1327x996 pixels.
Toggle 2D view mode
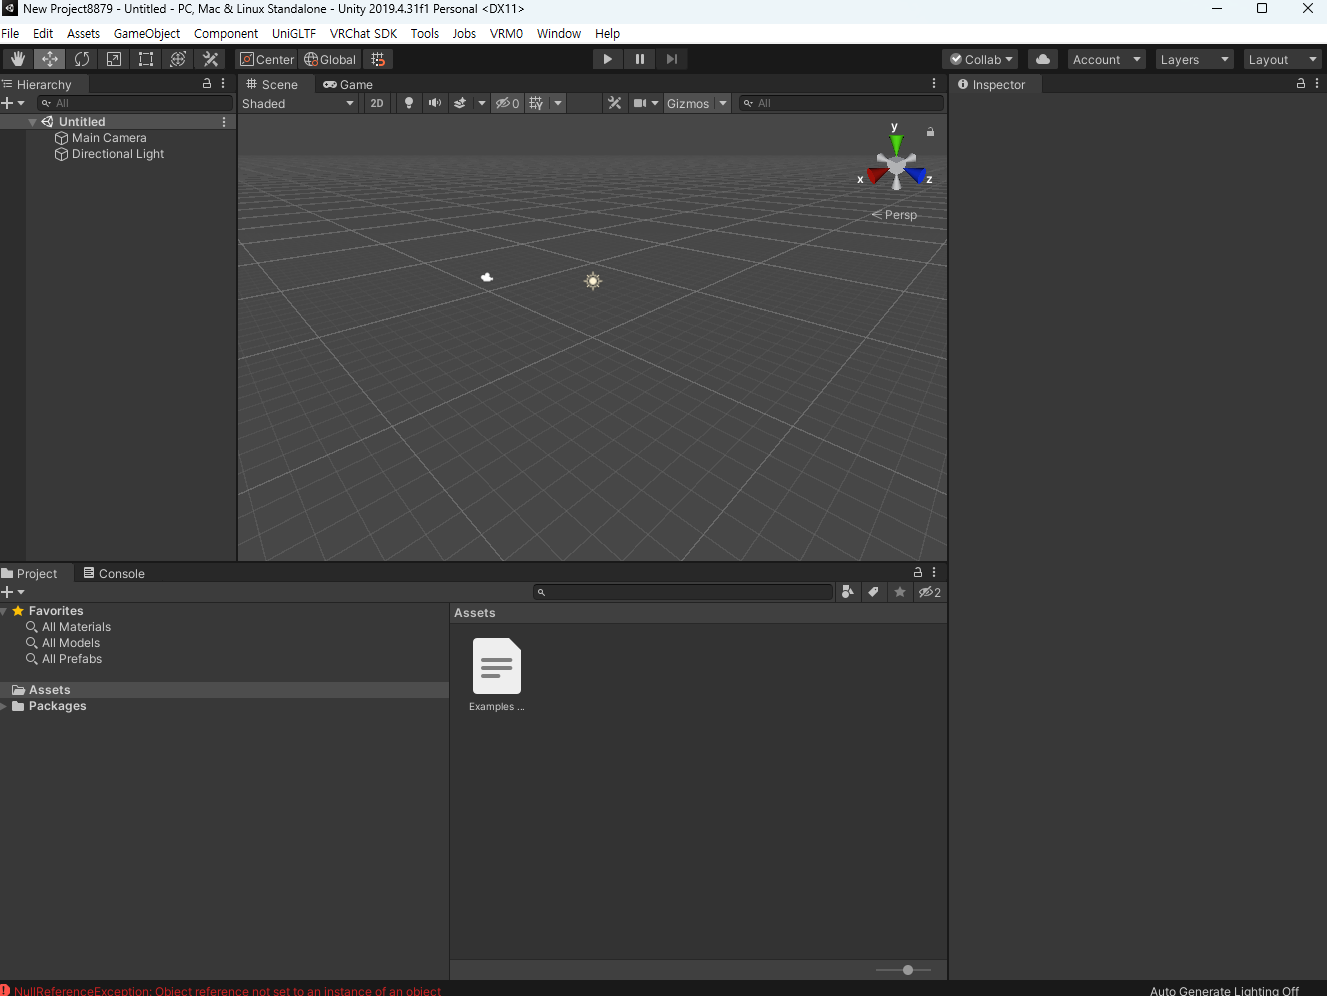(x=377, y=103)
